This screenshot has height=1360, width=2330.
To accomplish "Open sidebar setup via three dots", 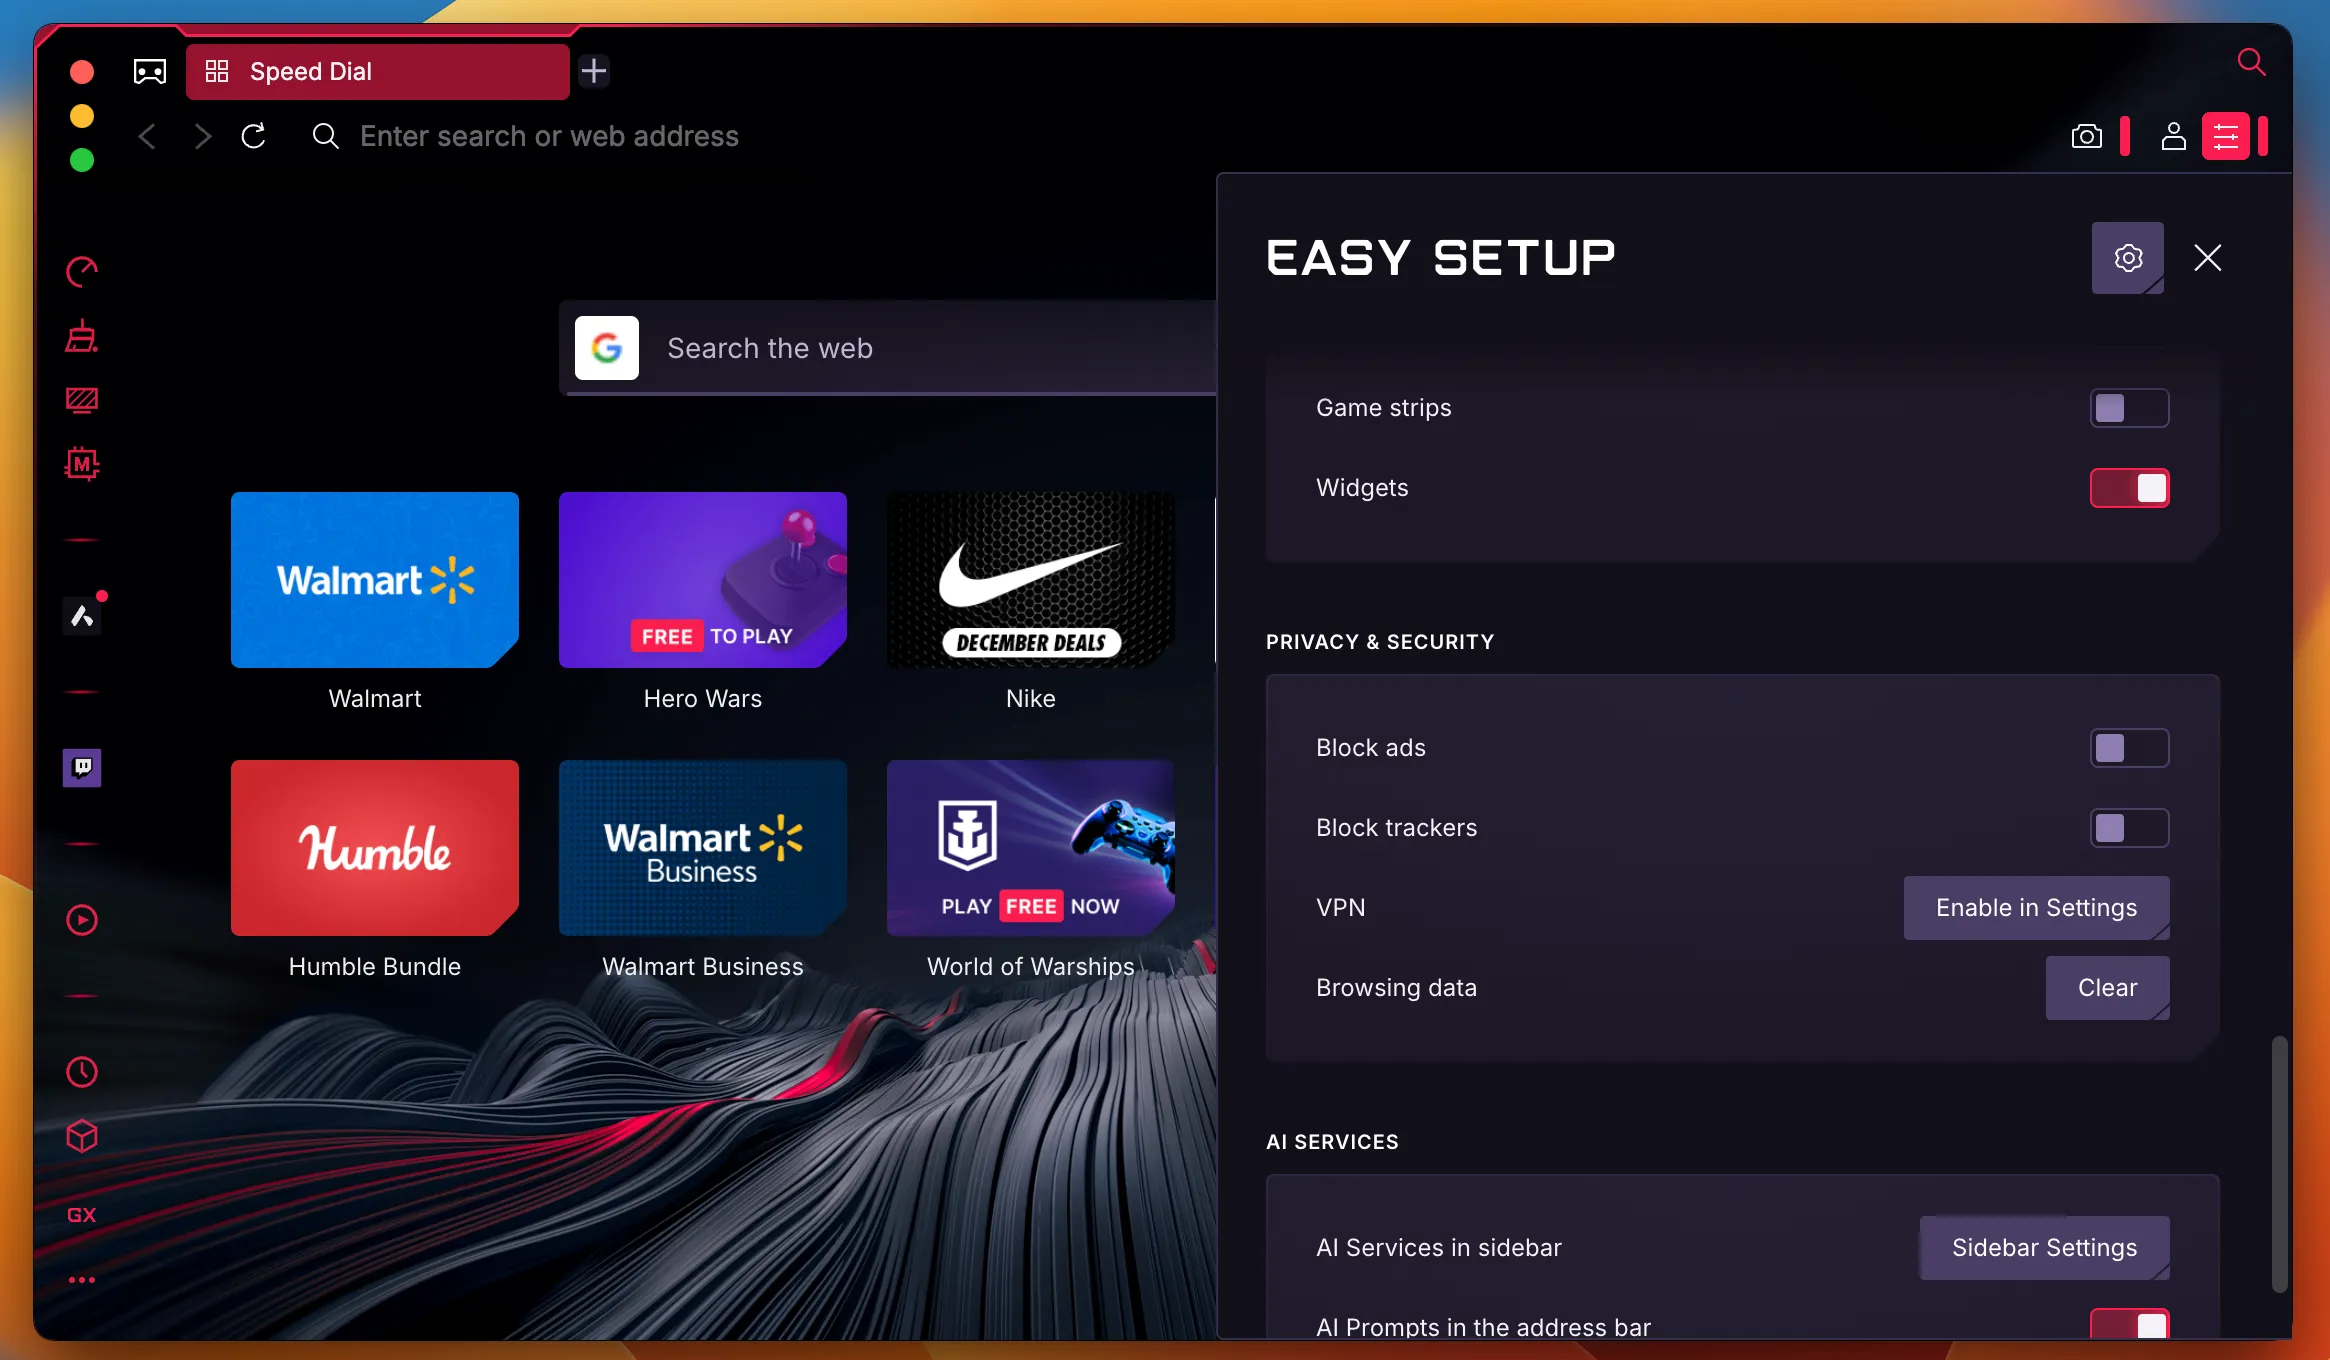I will (x=82, y=1280).
